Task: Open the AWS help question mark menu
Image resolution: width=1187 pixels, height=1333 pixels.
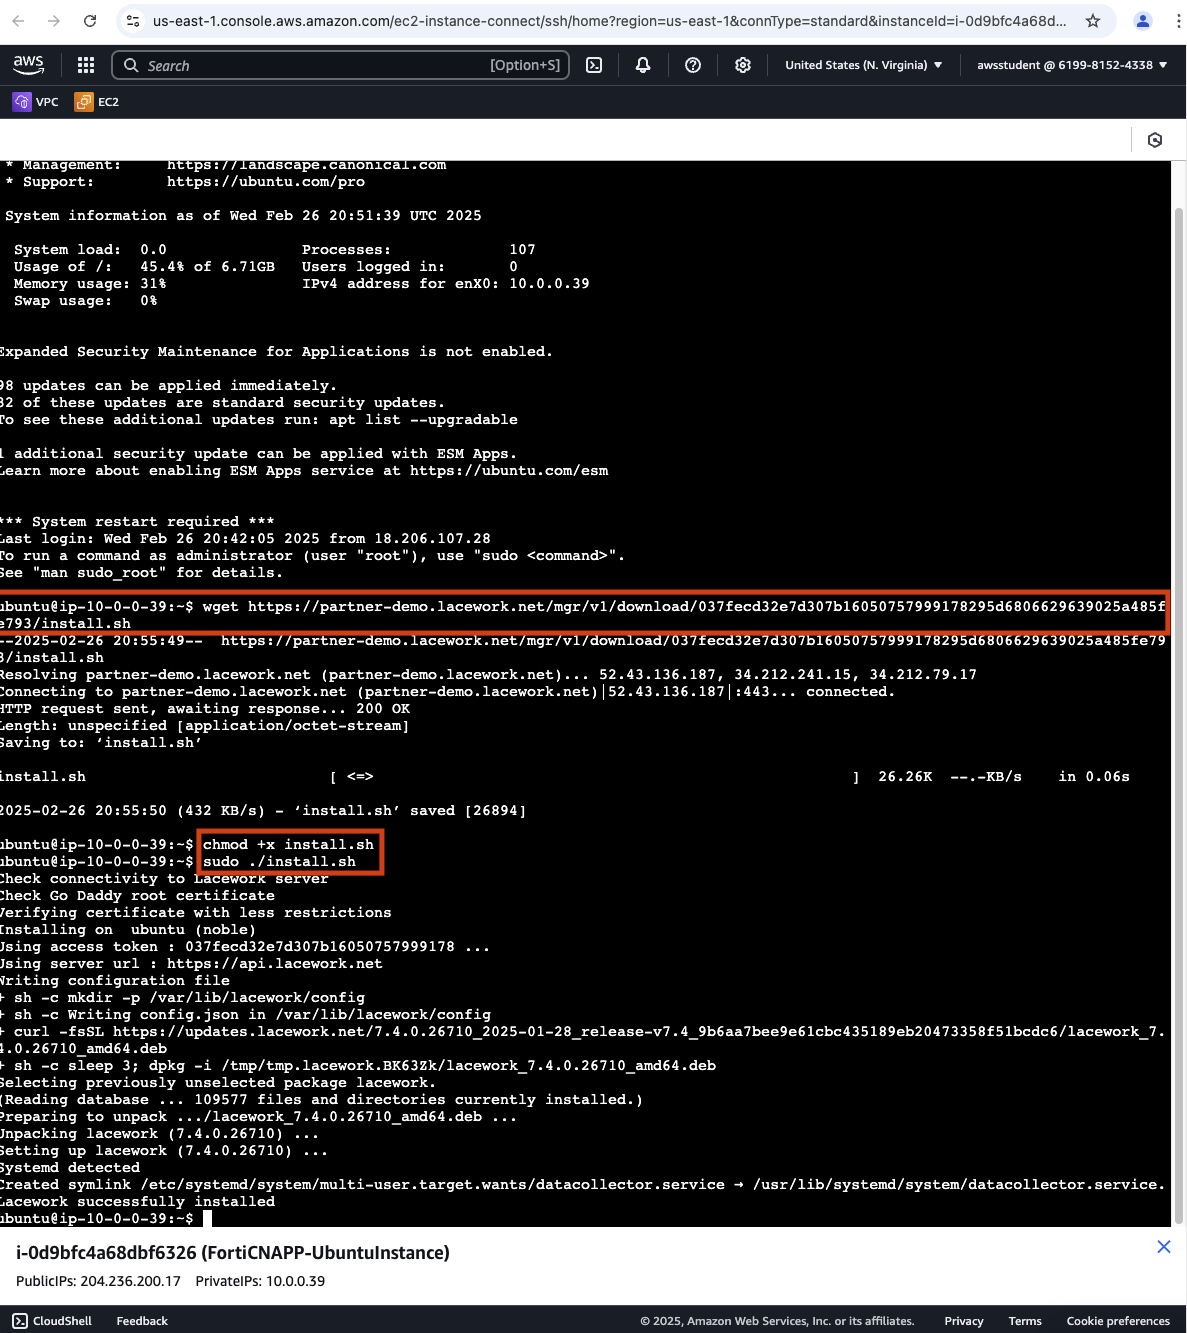Action: 693,65
